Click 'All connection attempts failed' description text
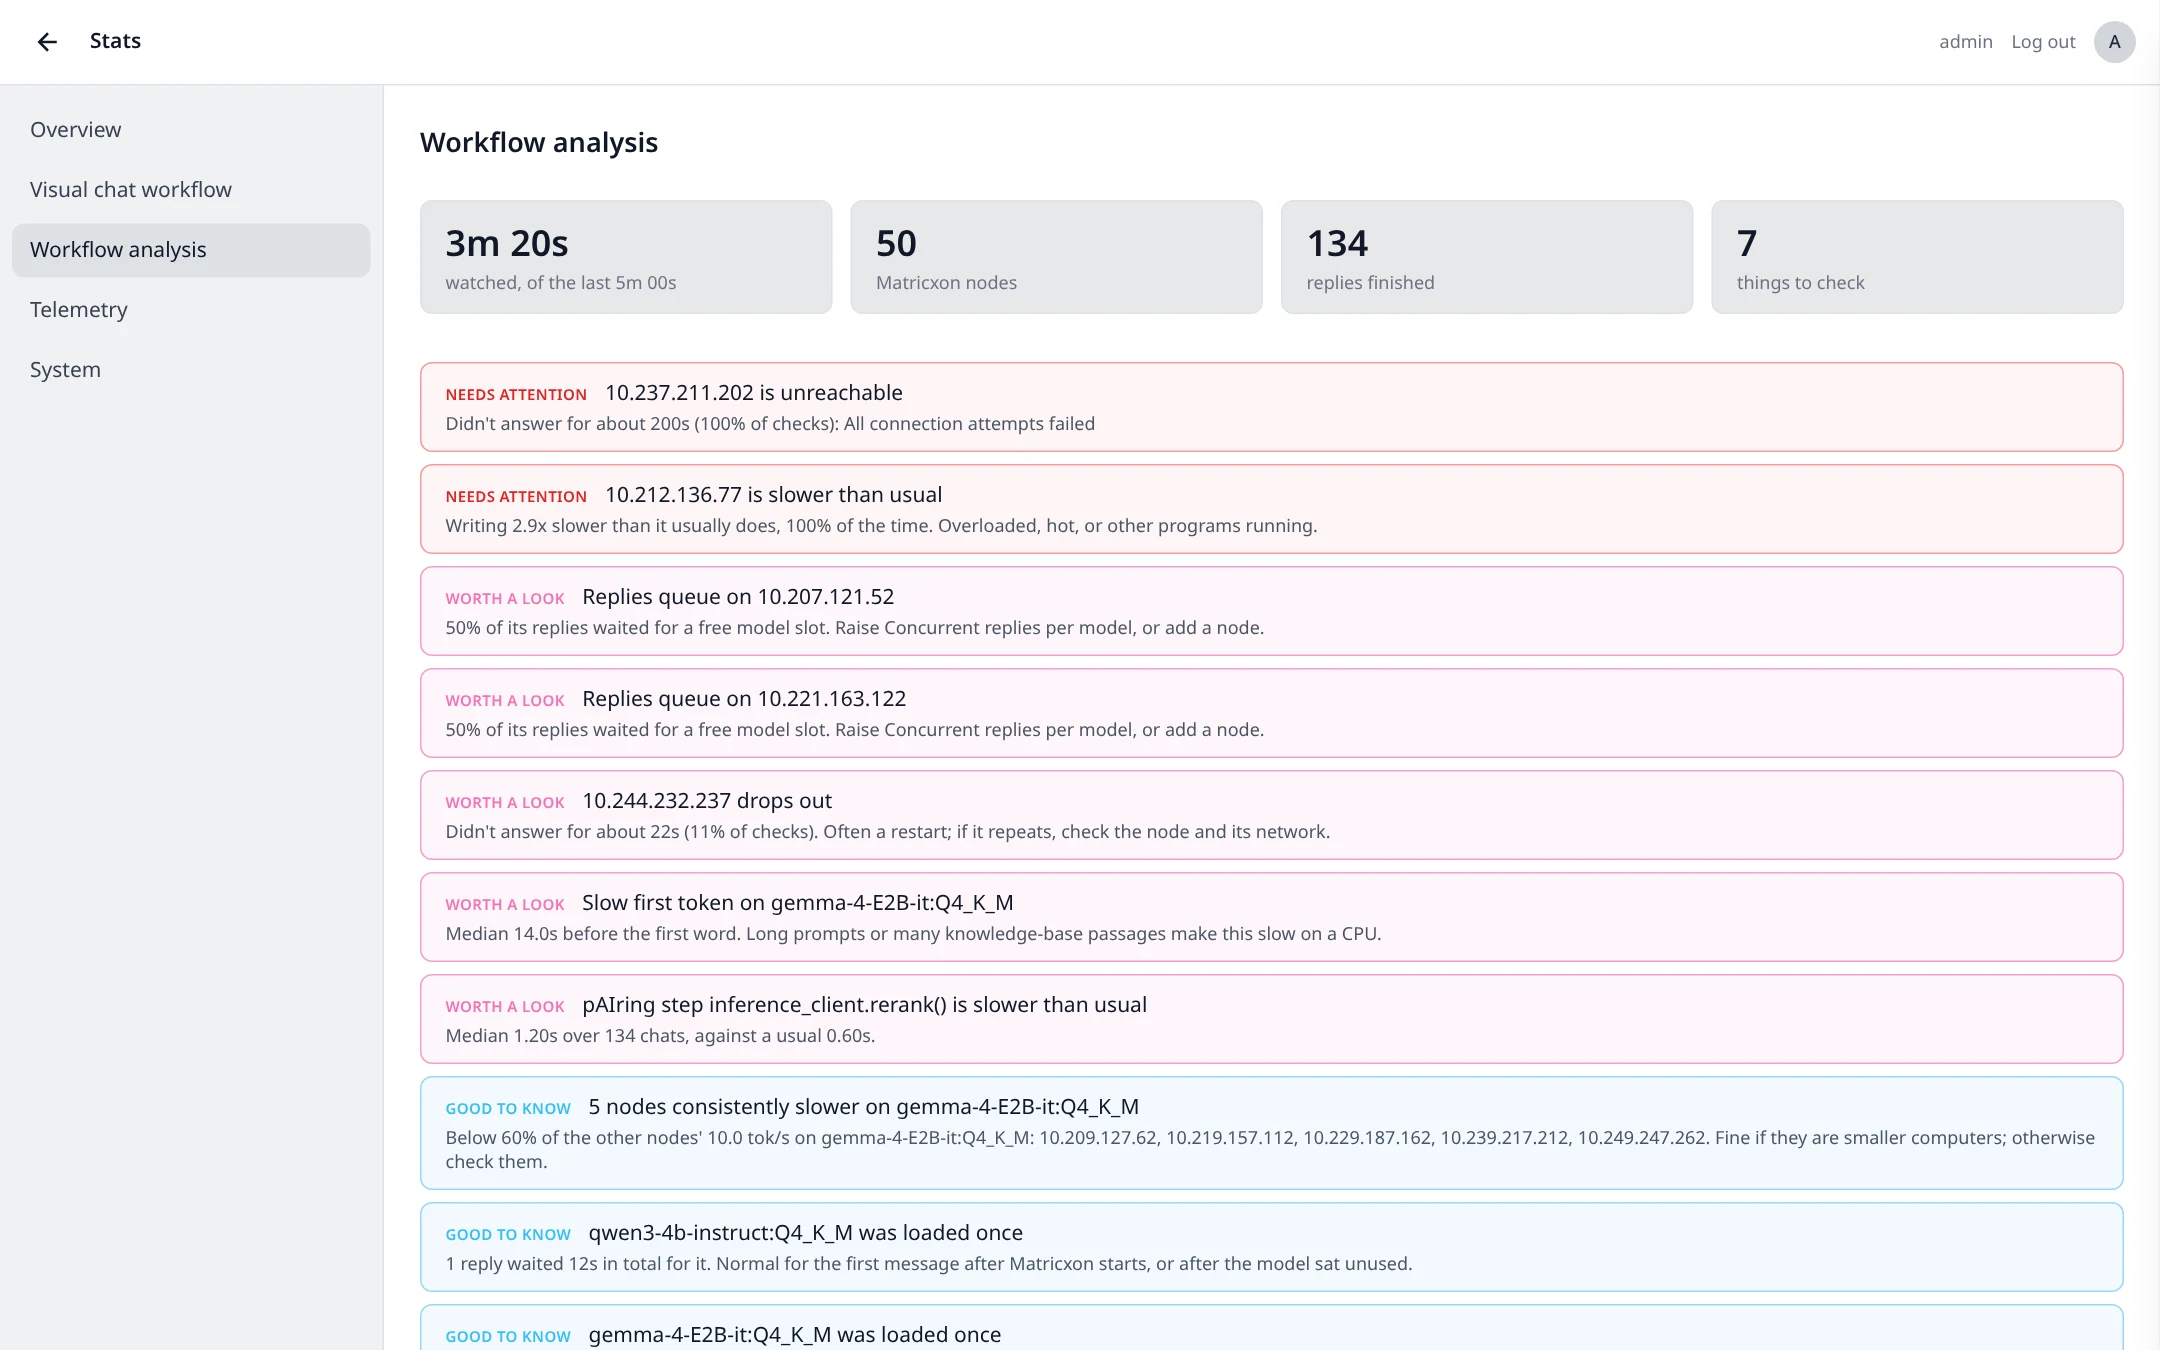The width and height of the screenshot is (2160, 1350). [969, 424]
